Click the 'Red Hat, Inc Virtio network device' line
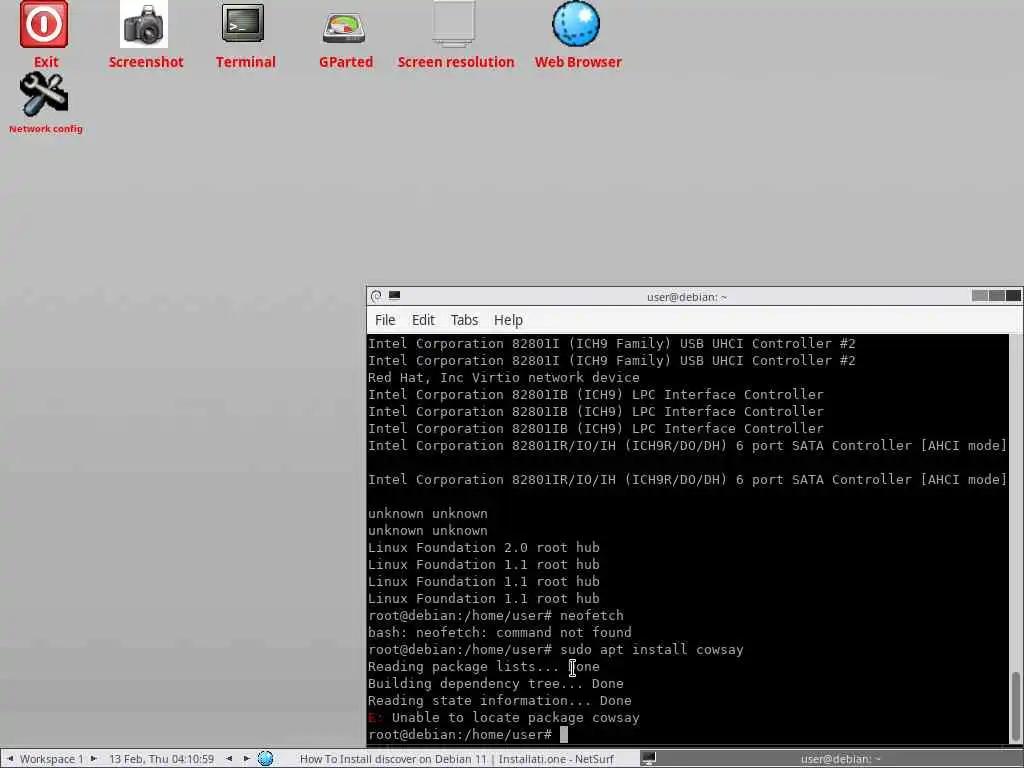The height and width of the screenshot is (768, 1024). click(504, 377)
